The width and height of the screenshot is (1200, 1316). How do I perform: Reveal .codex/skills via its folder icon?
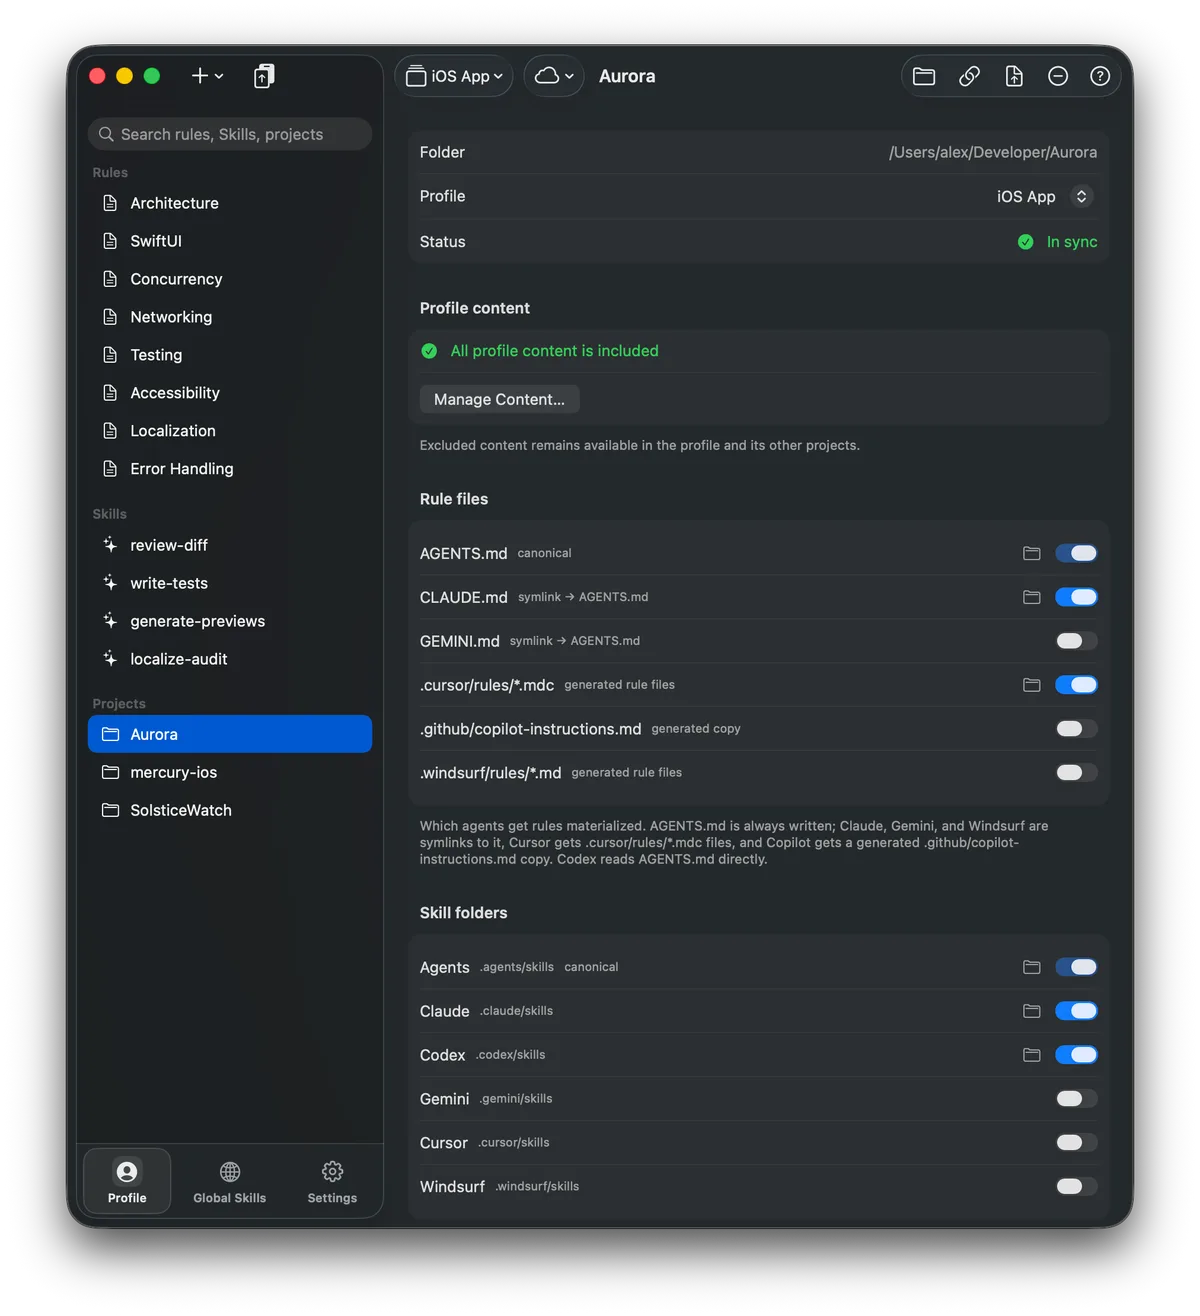tap(1032, 1055)
